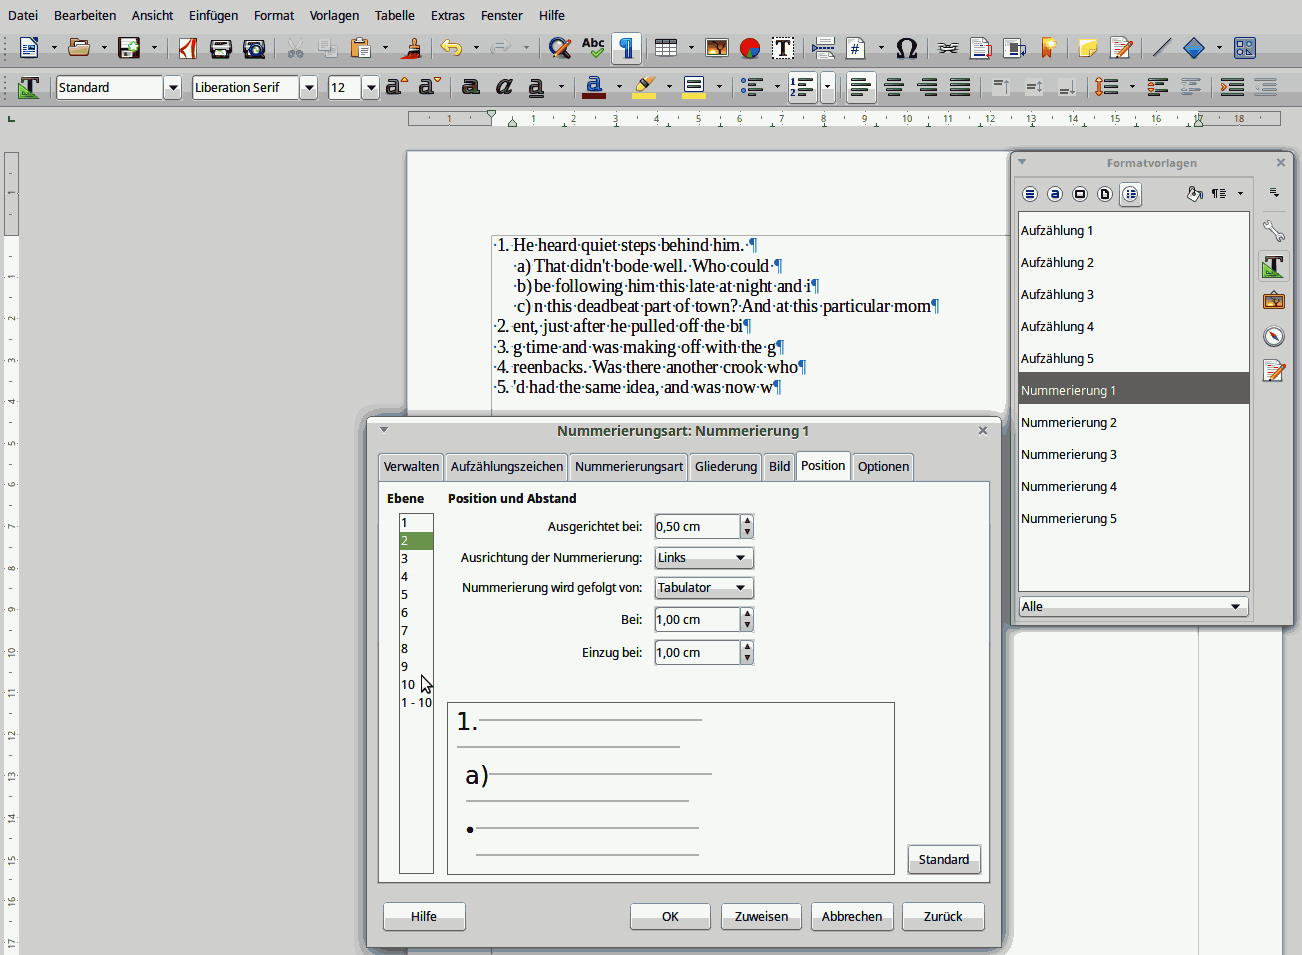Click the Insert comment sticky note icon
1302x955 pixels.
(1088, 48)
